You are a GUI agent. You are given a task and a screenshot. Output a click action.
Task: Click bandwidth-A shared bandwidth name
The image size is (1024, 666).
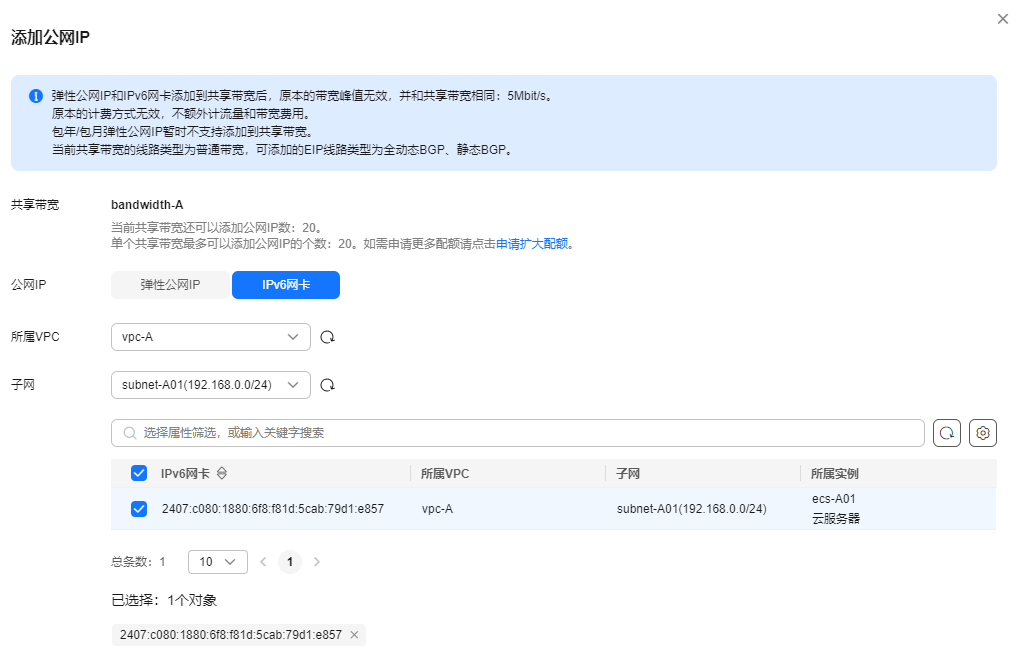coord(147,204)
